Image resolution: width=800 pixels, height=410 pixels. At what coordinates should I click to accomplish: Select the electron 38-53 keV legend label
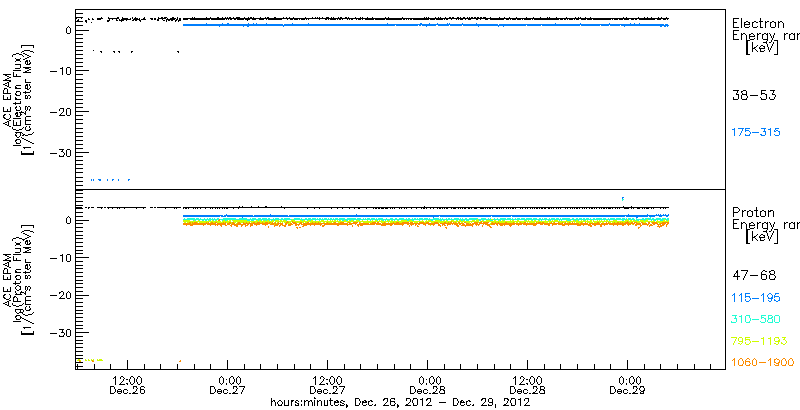click(754, 95)
